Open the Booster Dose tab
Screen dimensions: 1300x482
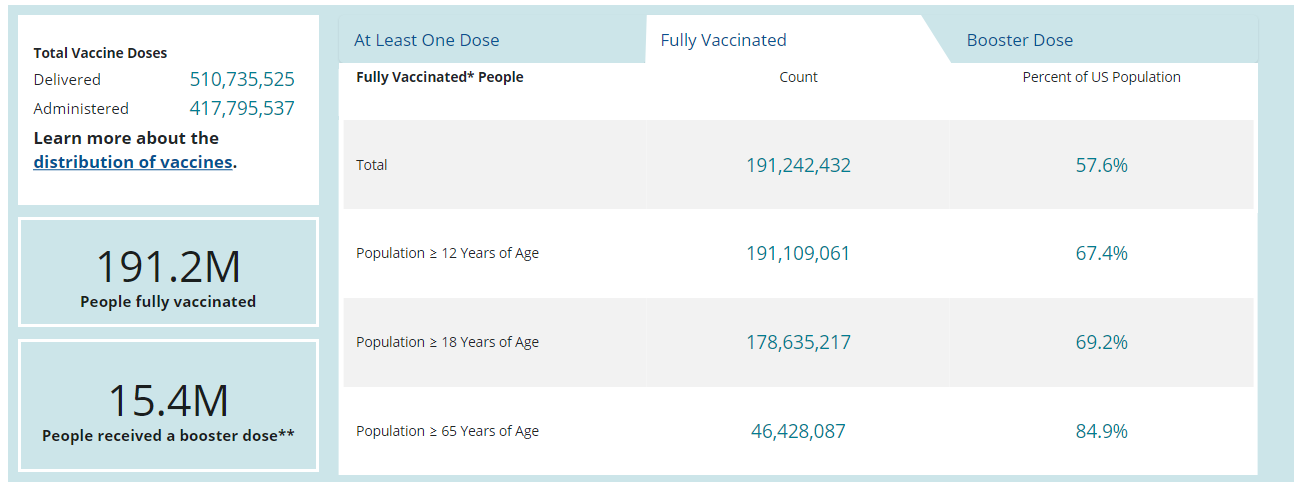(x=1019, y=40)
